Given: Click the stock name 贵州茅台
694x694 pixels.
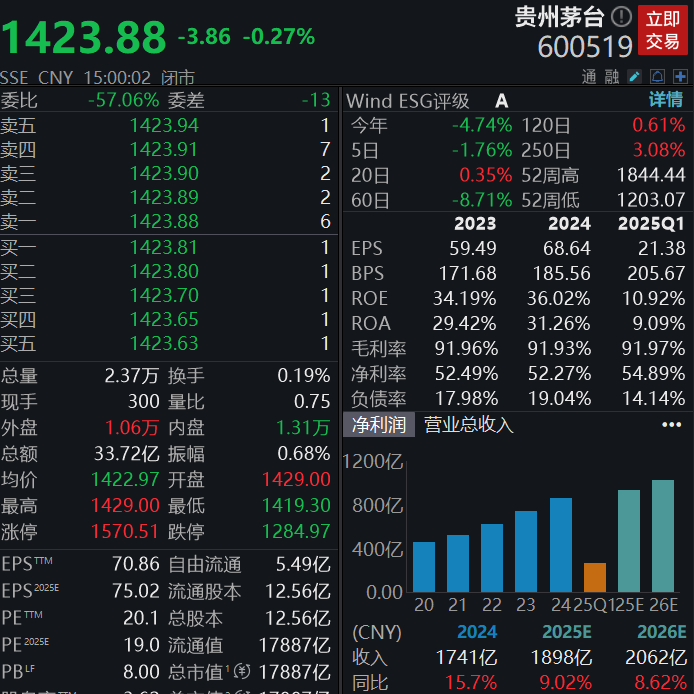Looking at the screenshot, I should tap(559, 17).
